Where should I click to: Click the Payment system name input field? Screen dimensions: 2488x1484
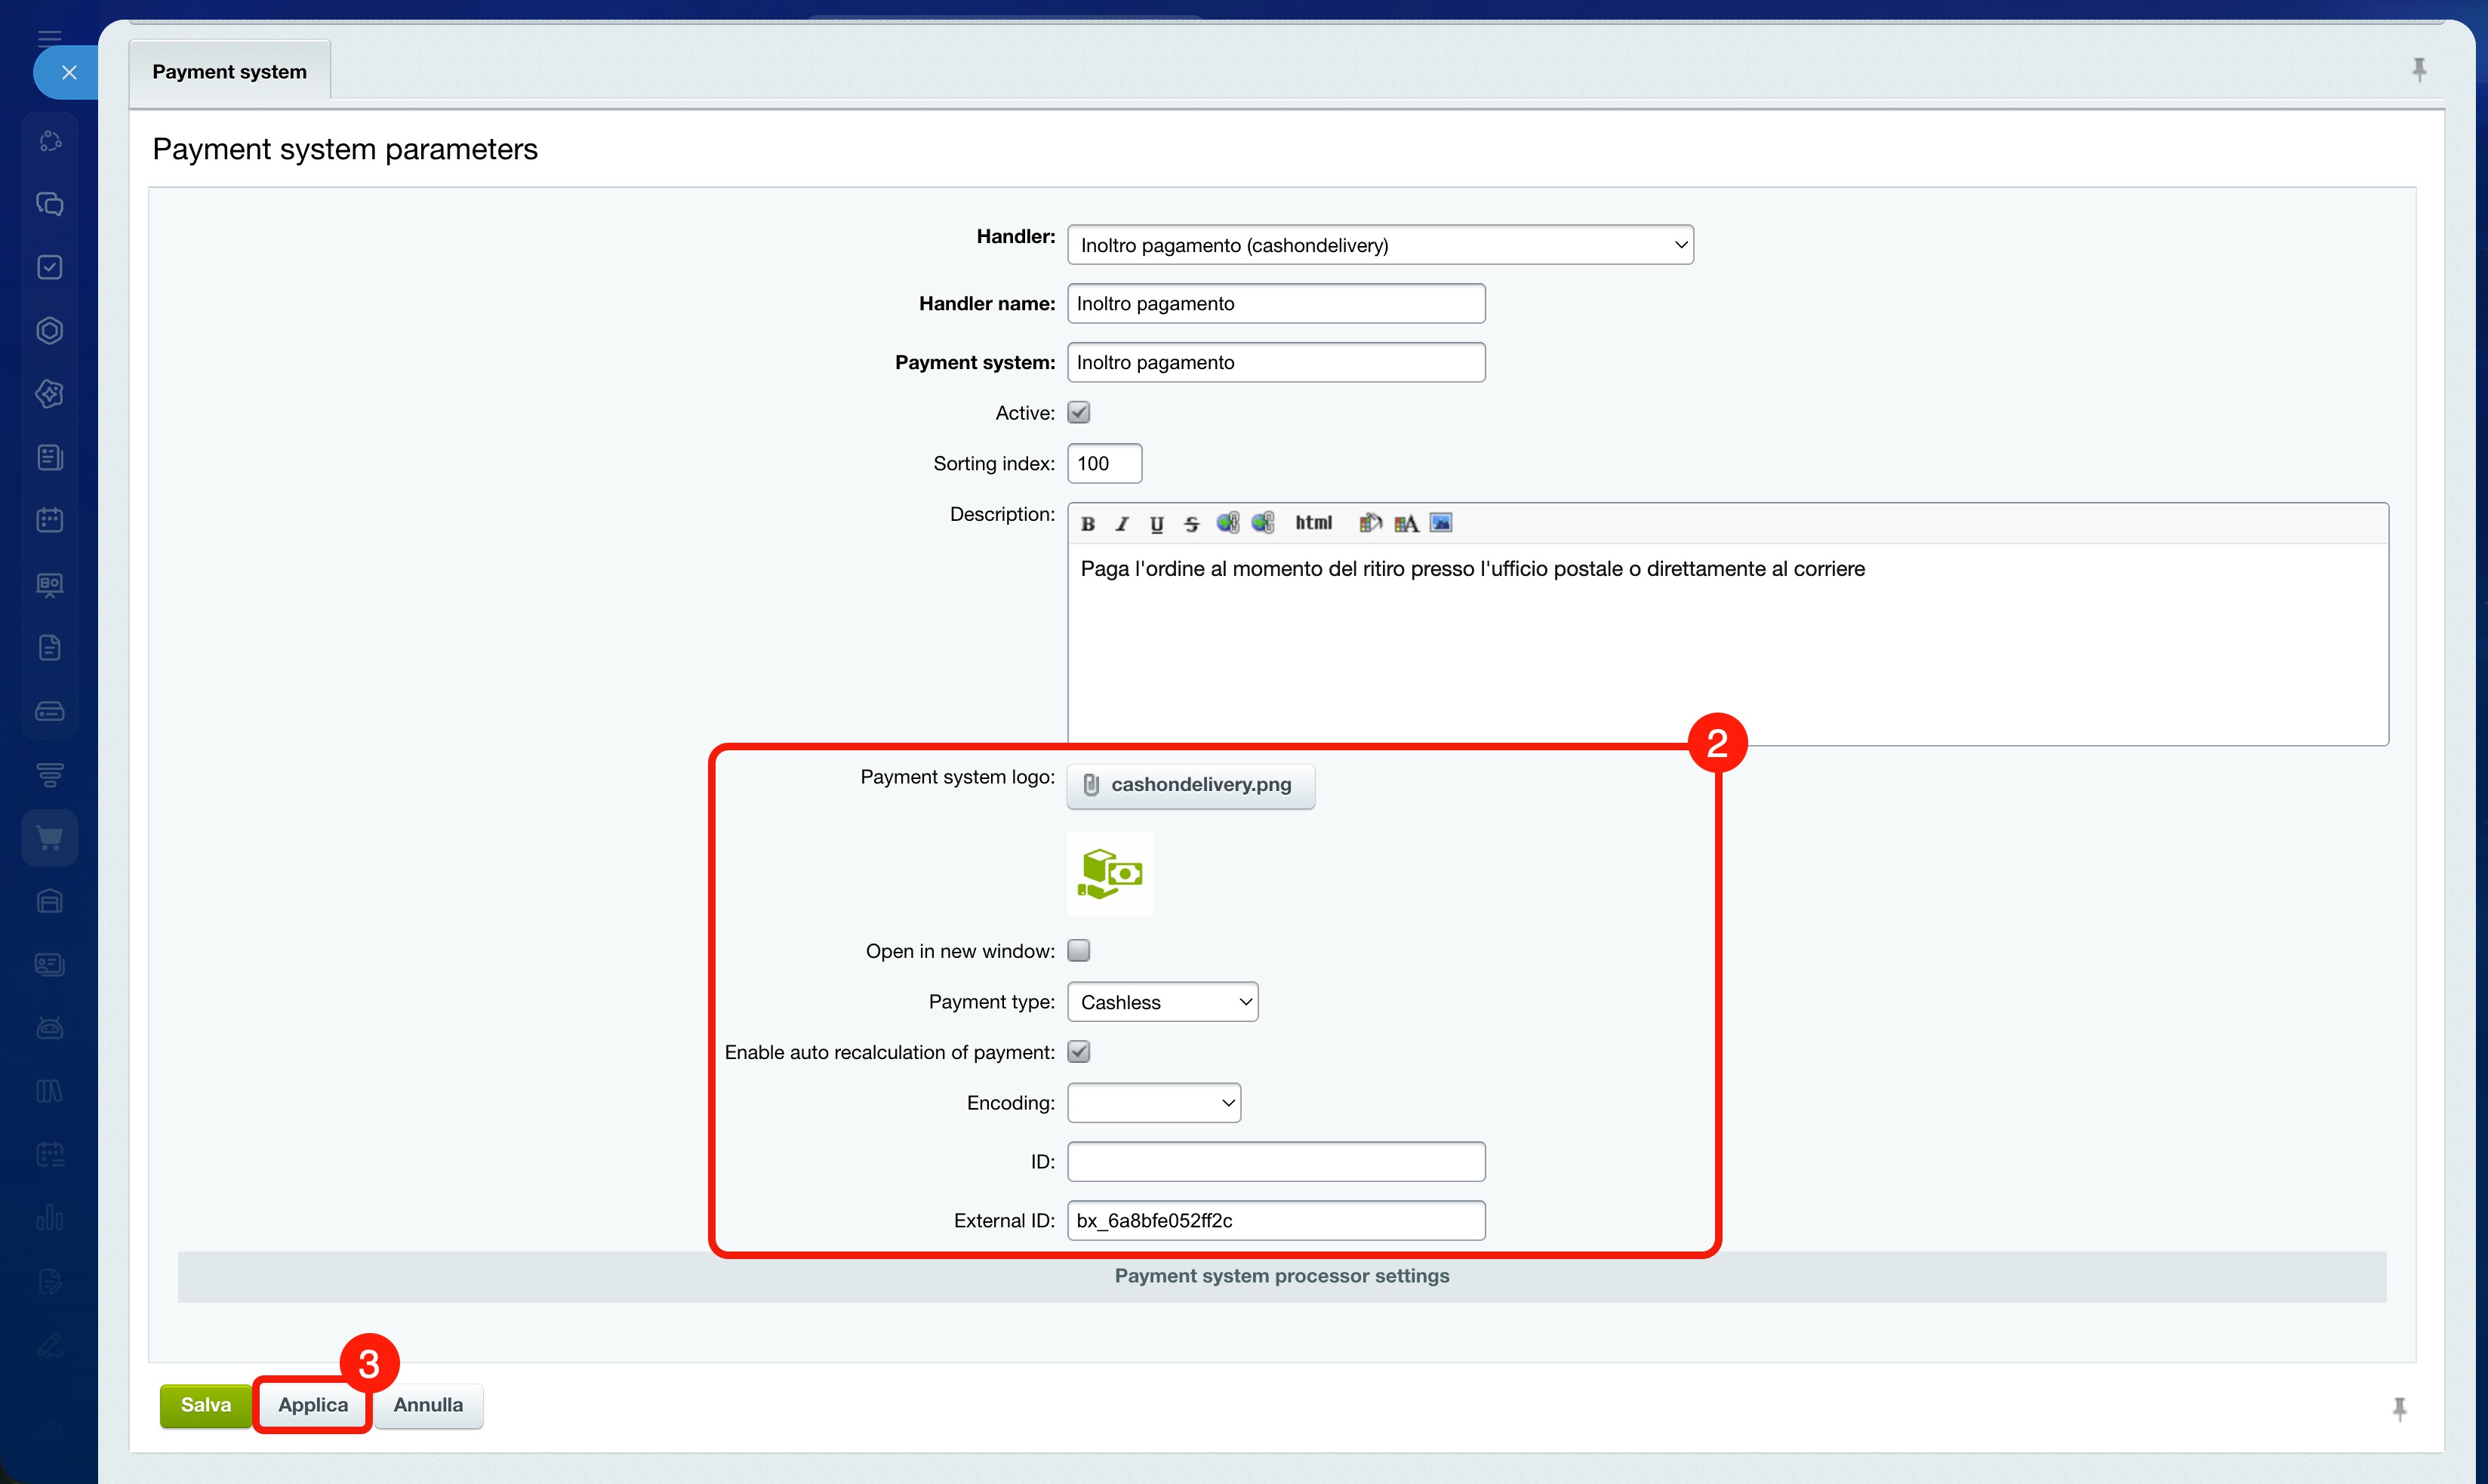click(x=1276, y=362)
